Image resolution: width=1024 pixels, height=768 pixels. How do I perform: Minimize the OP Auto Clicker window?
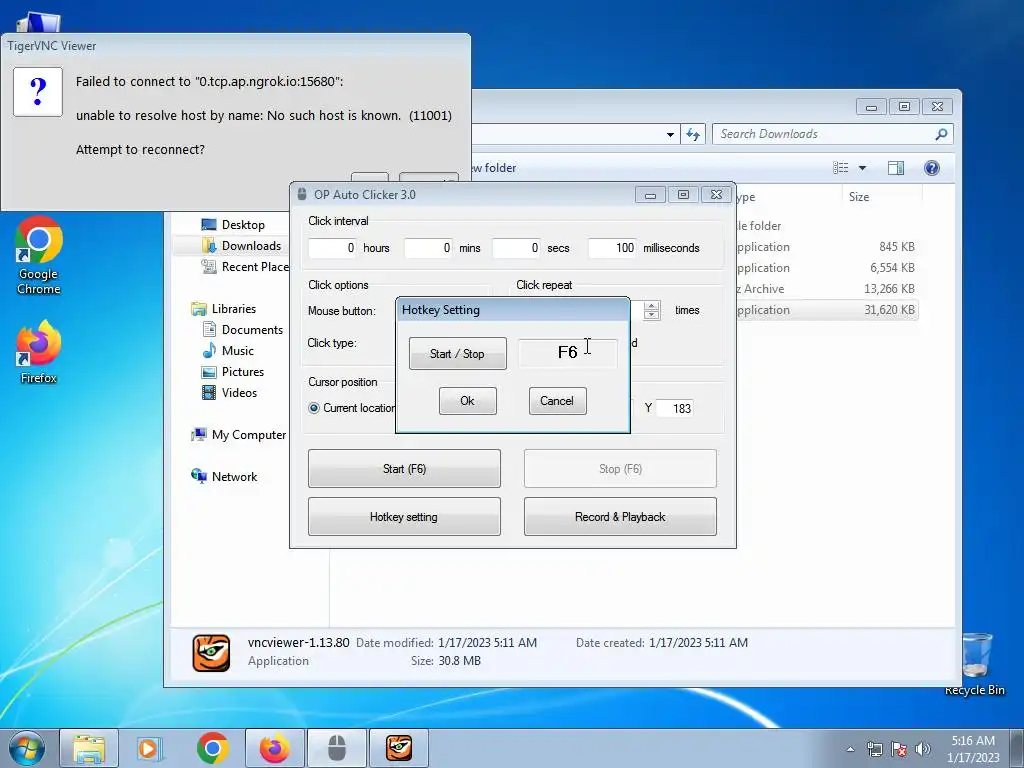(x=650, y=195)
